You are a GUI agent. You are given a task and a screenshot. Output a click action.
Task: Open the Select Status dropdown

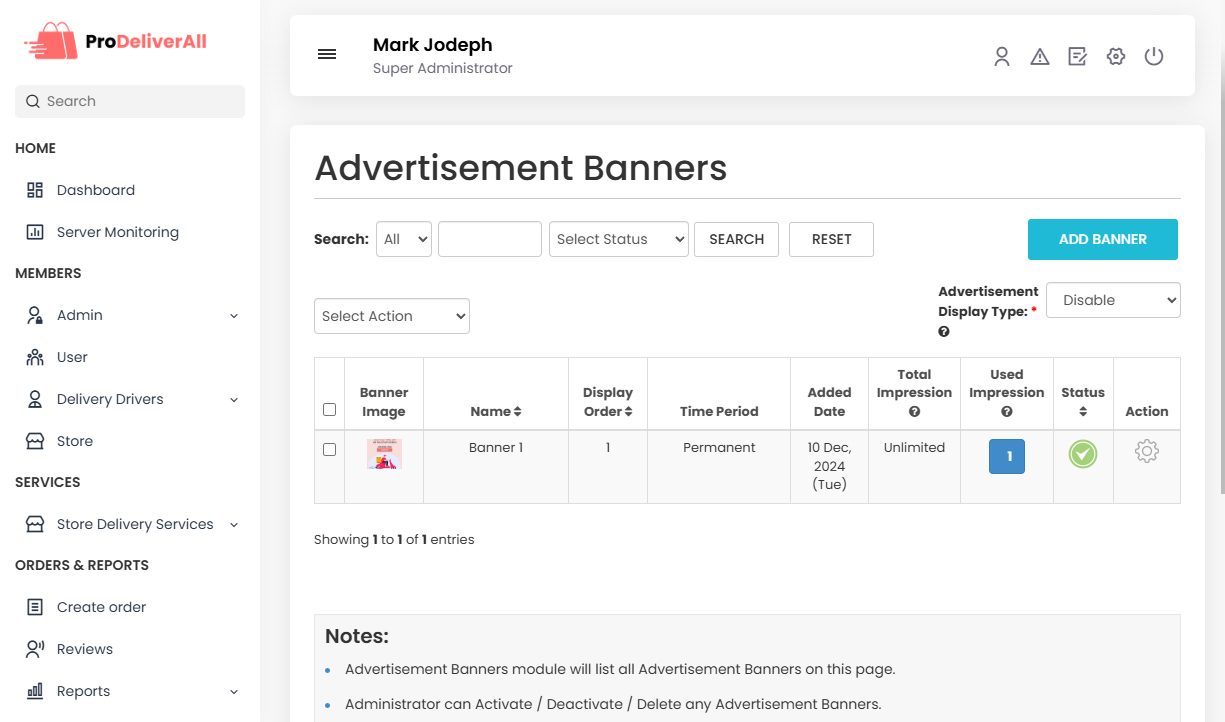(x=619, y=239)
